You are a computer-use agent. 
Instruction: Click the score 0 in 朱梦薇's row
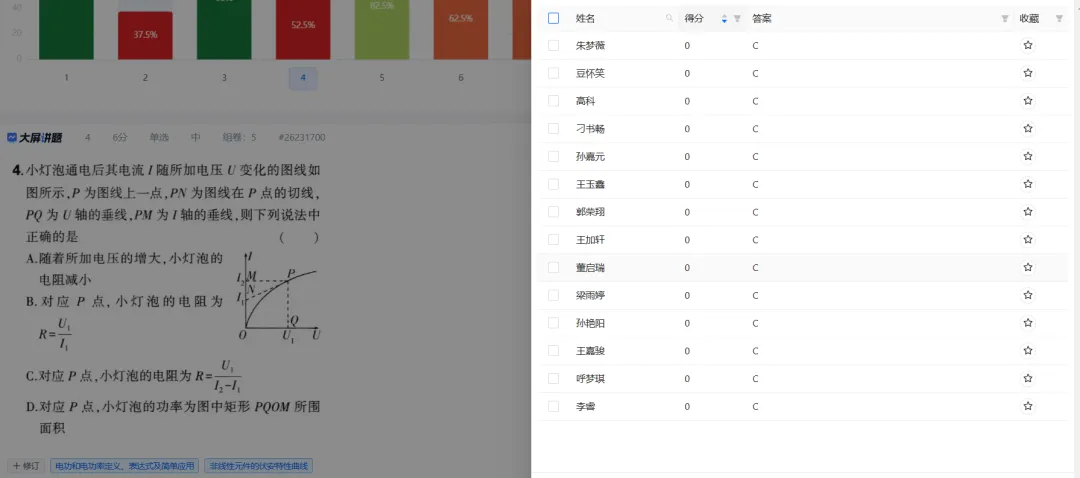(687, 45)
